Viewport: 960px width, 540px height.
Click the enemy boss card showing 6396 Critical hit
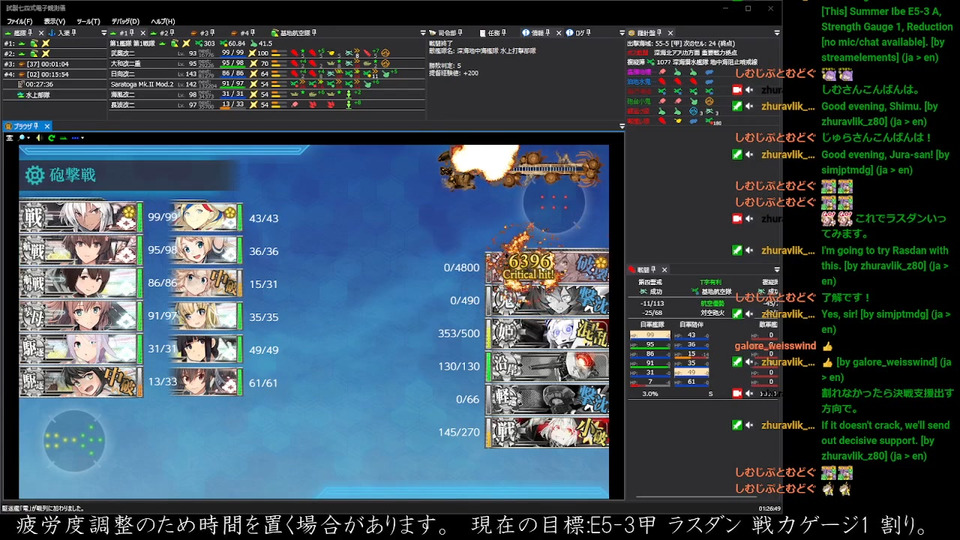pyautogui.click(x=547, y=268)
